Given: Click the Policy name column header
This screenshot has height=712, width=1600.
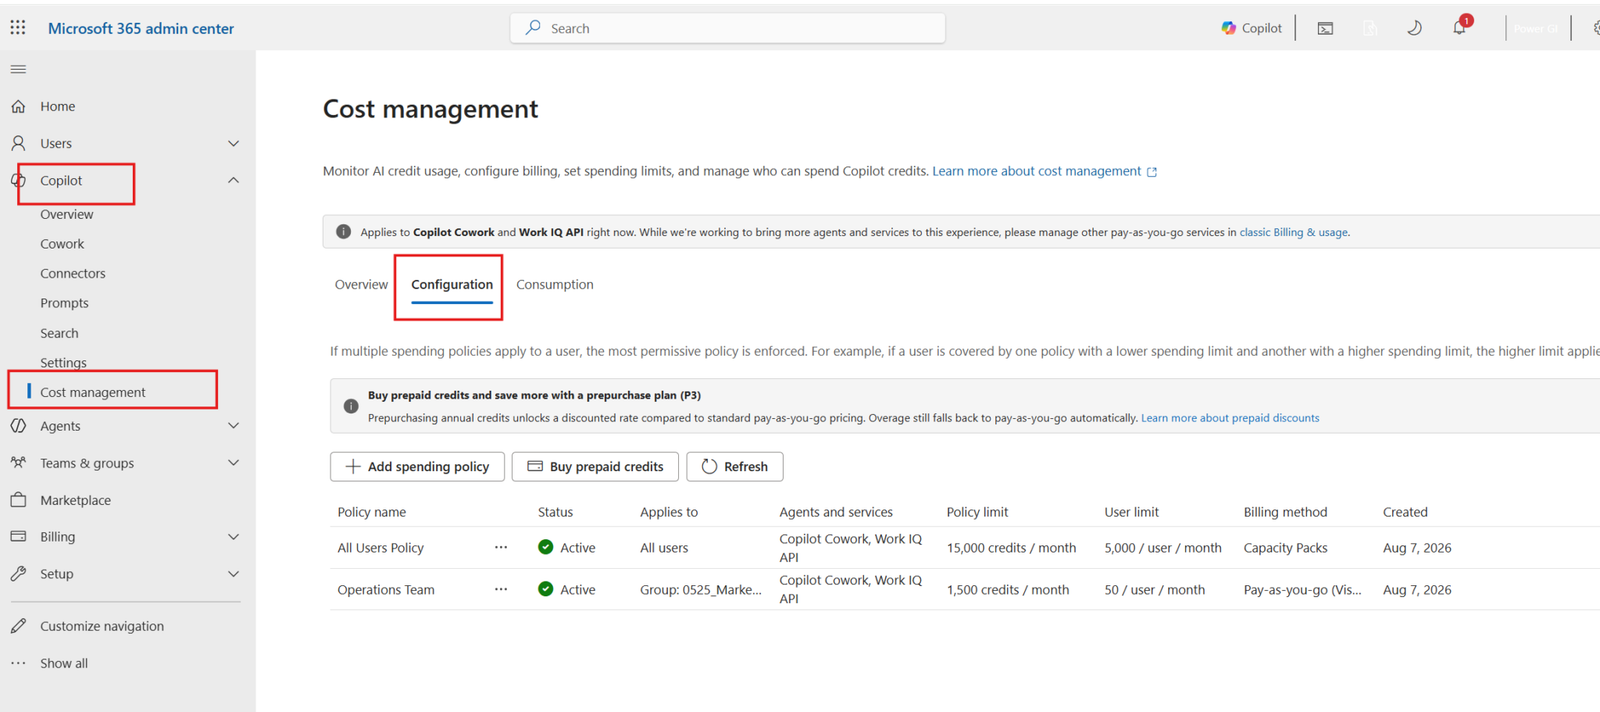Looking at the screenshot, I should 372,512.
